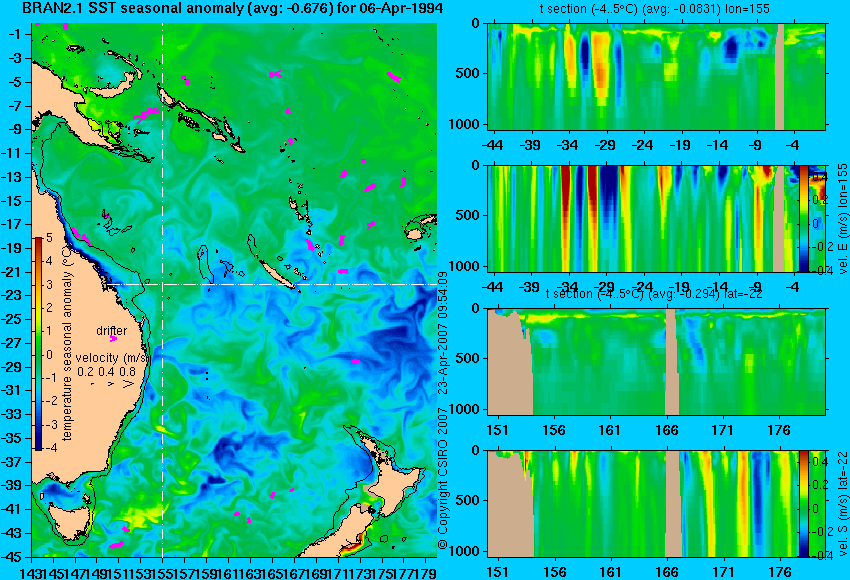The image size is (850, 580).
Task: Click '166' under the lat=-22 temperature section
Action: pos(666,430)
